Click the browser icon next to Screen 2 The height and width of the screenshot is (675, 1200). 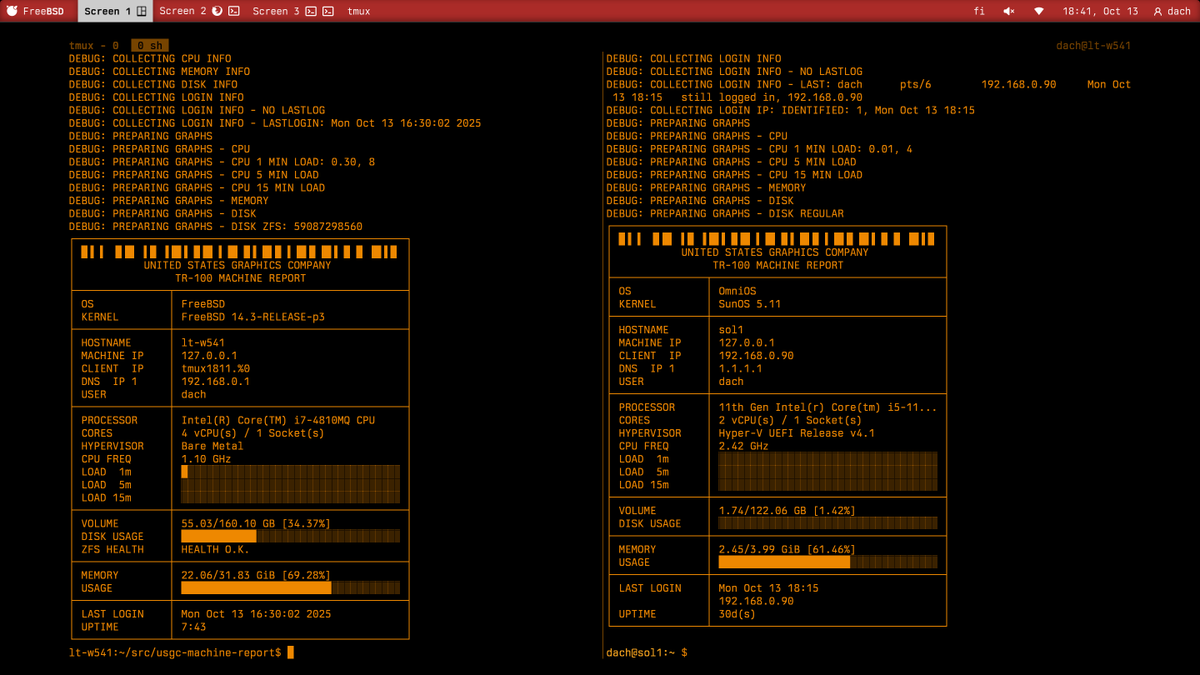[x=217, y=11]
